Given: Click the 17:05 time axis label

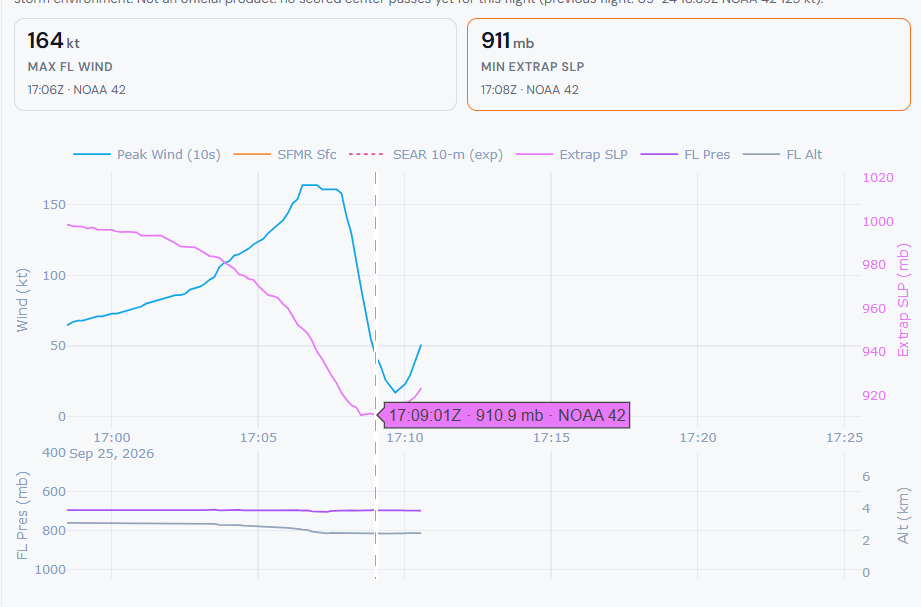Looking at the screenshot, I should [258, 438].
